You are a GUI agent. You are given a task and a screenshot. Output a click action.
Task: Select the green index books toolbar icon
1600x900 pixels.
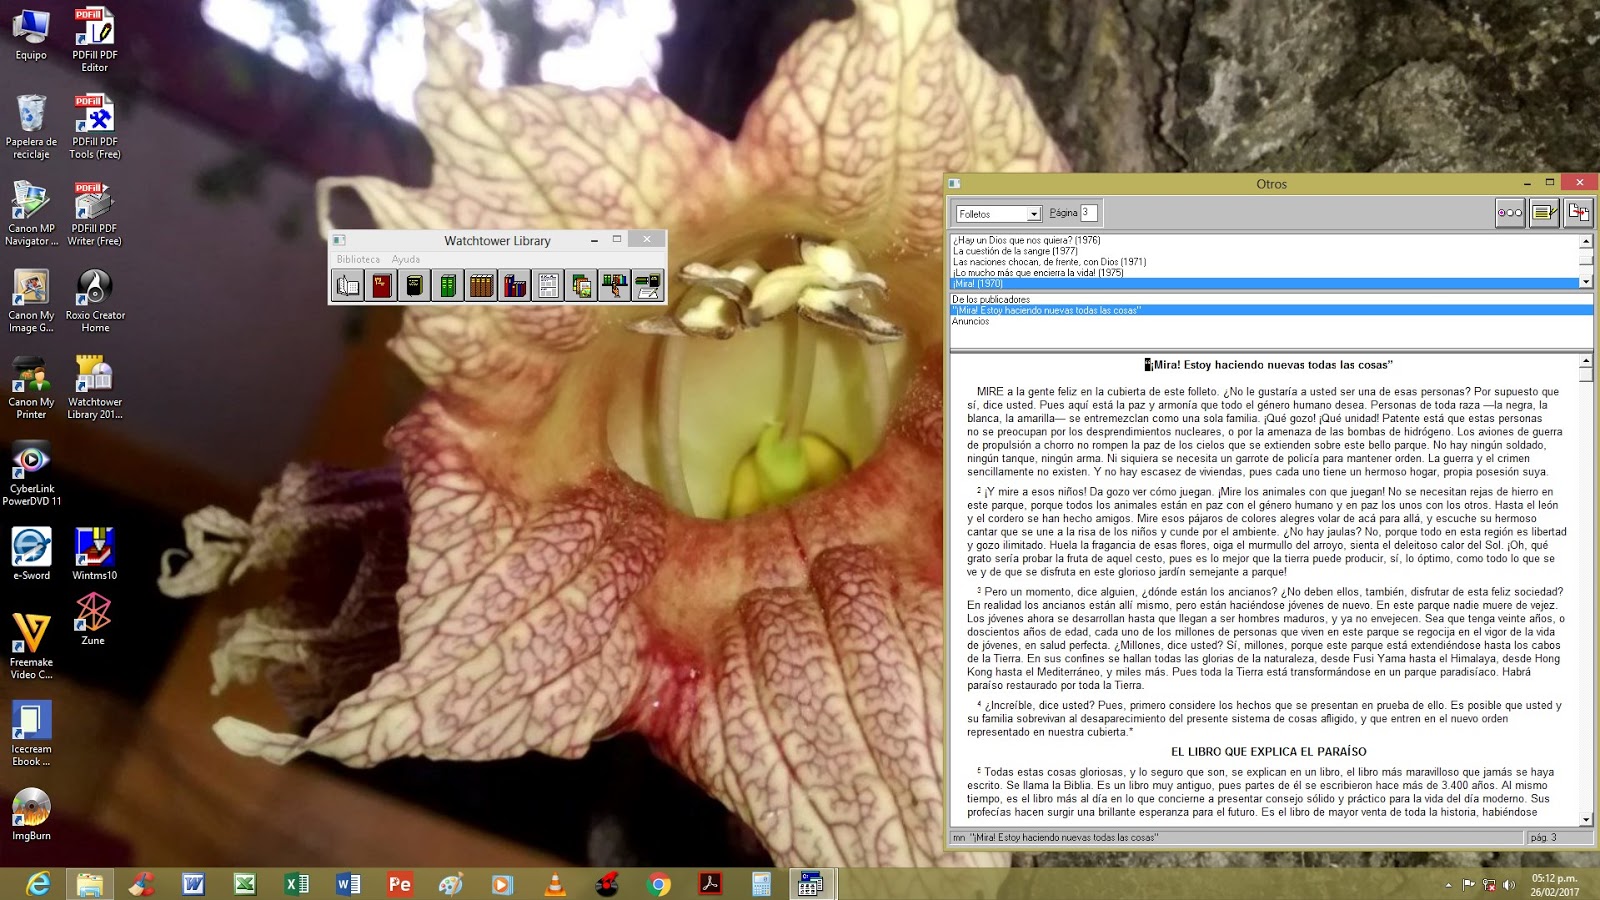tap(449, 285)
